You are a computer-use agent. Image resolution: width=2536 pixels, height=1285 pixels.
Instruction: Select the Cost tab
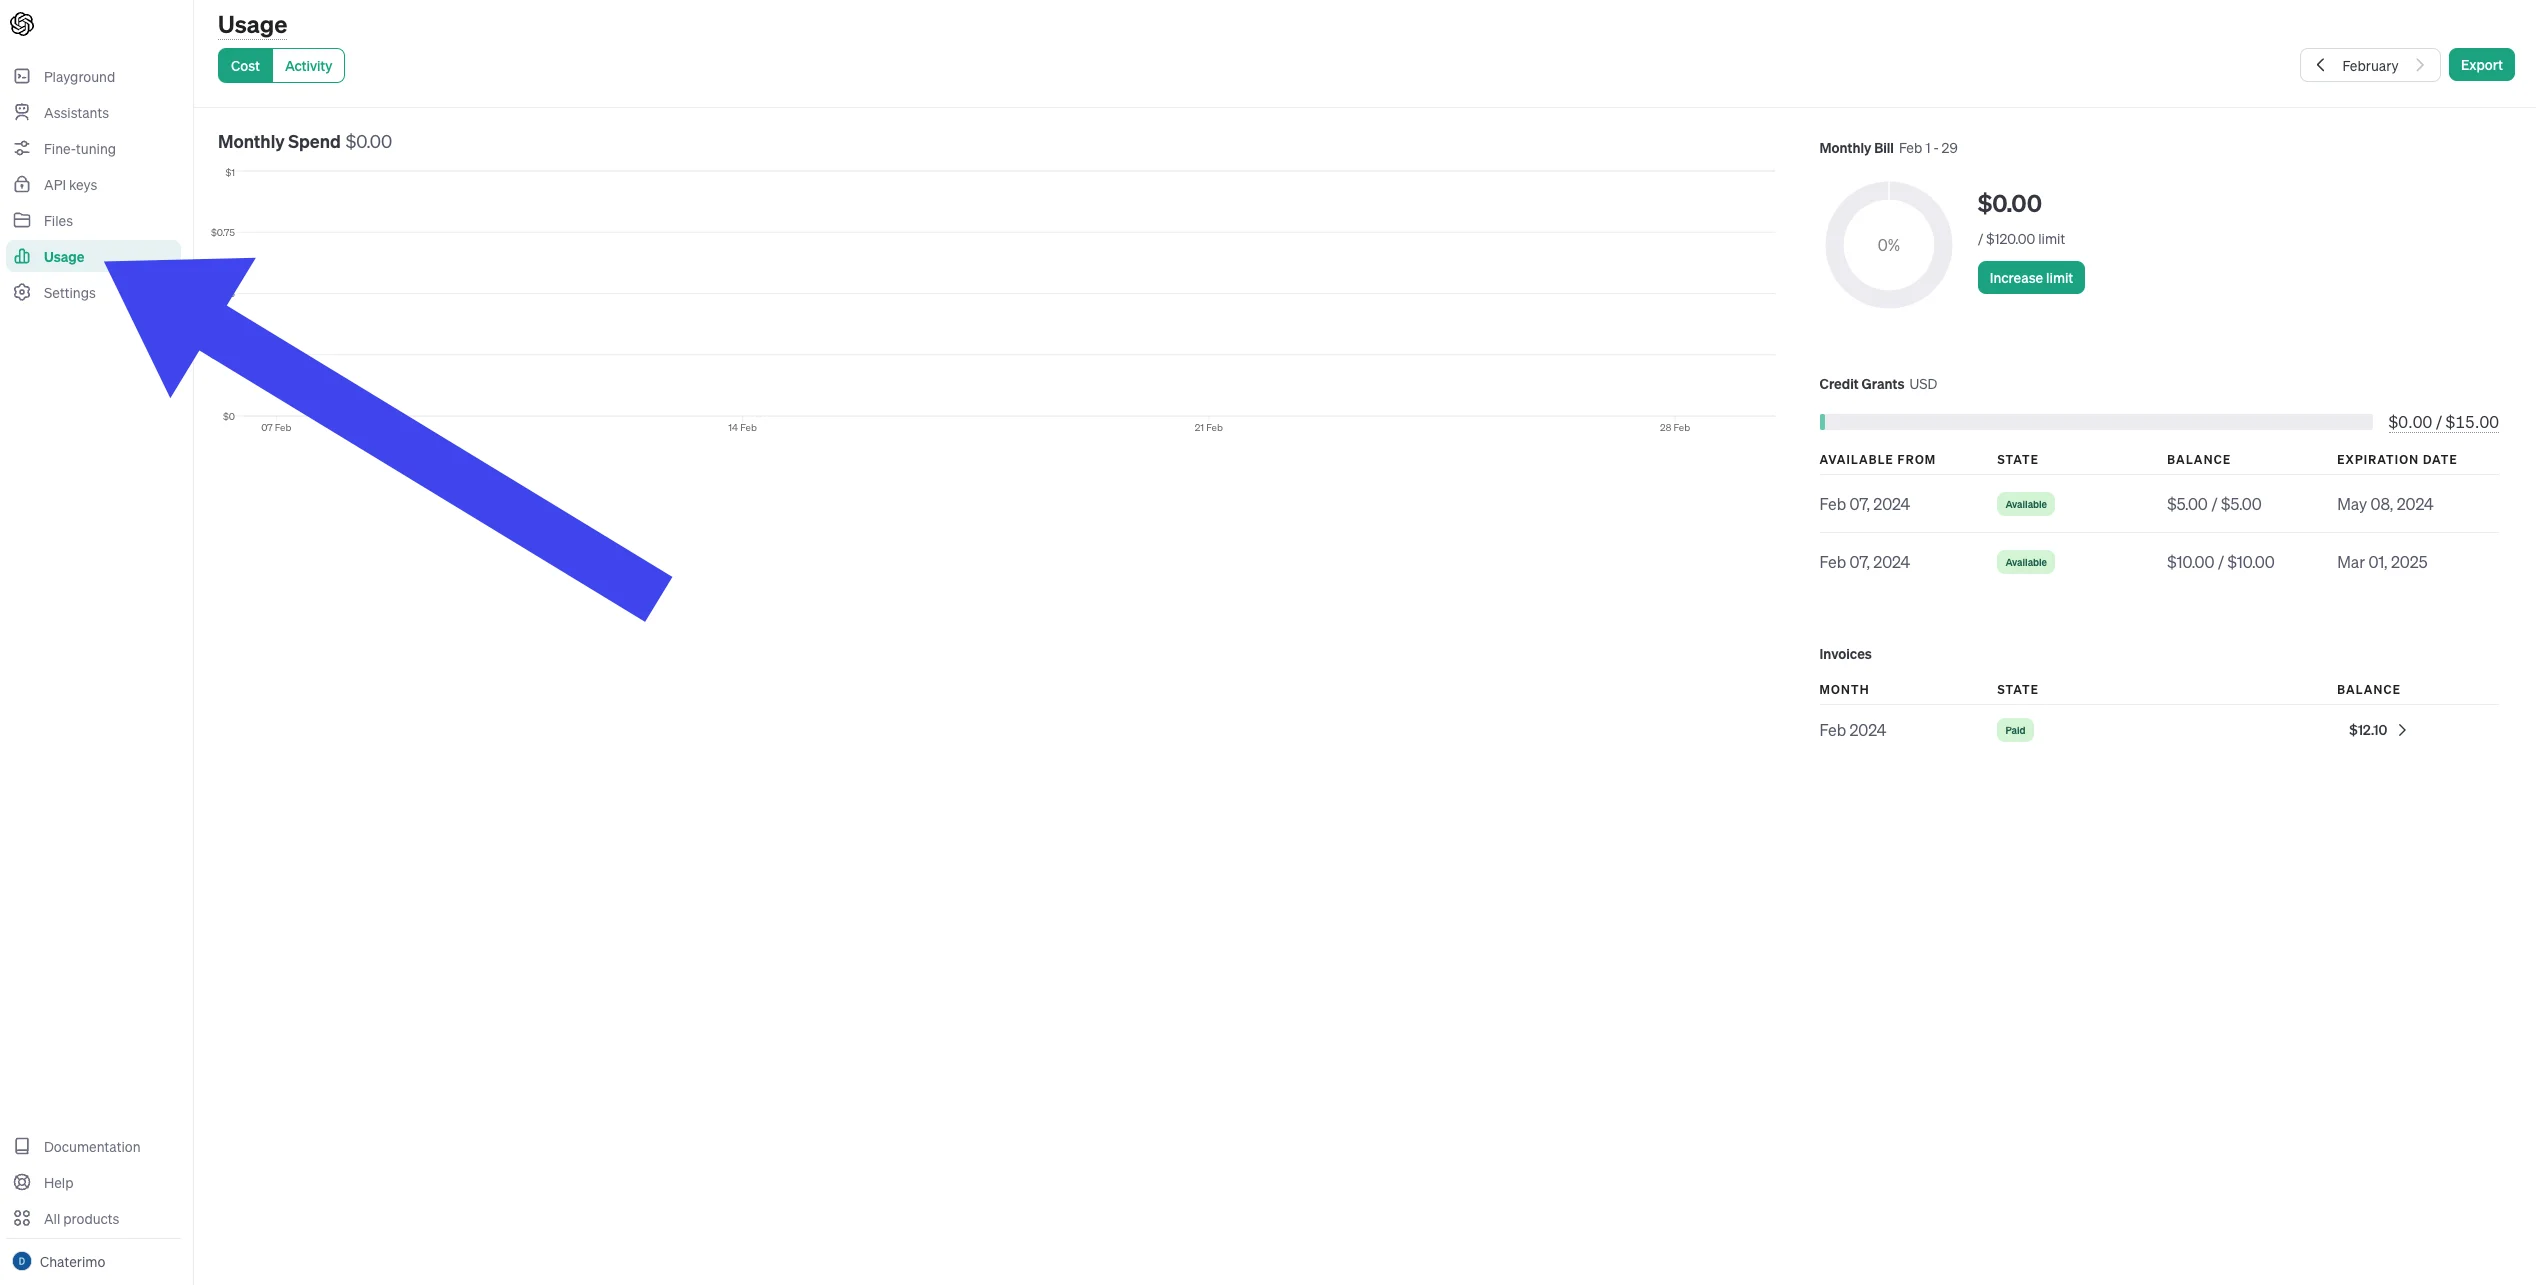(x=244, y=64)
